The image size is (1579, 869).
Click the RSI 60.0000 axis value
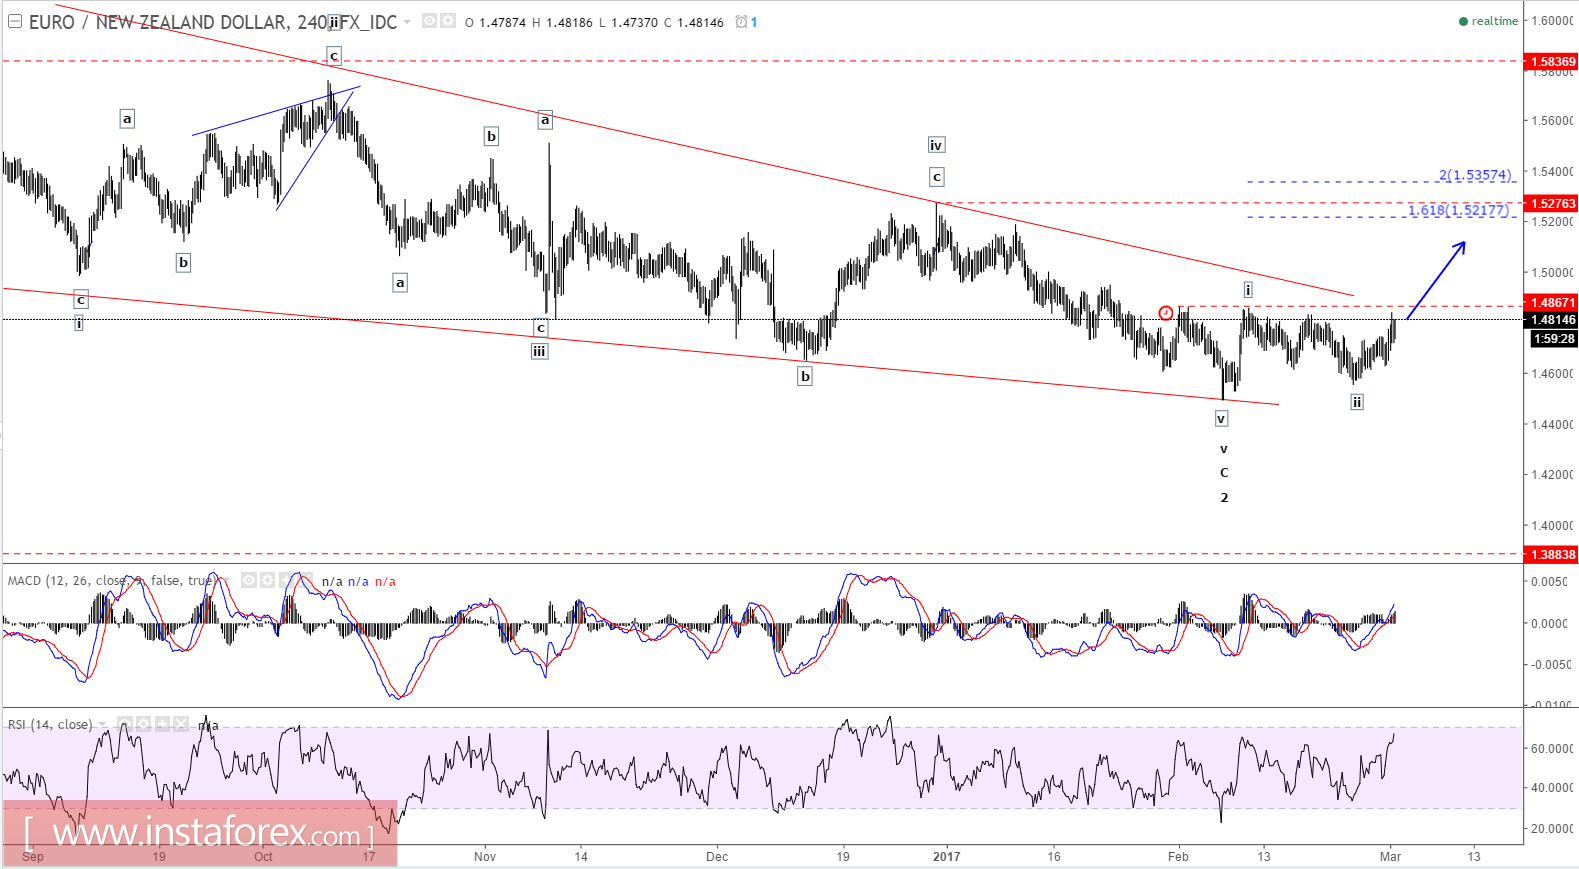pyautogui.click(x=1552, y=748)
